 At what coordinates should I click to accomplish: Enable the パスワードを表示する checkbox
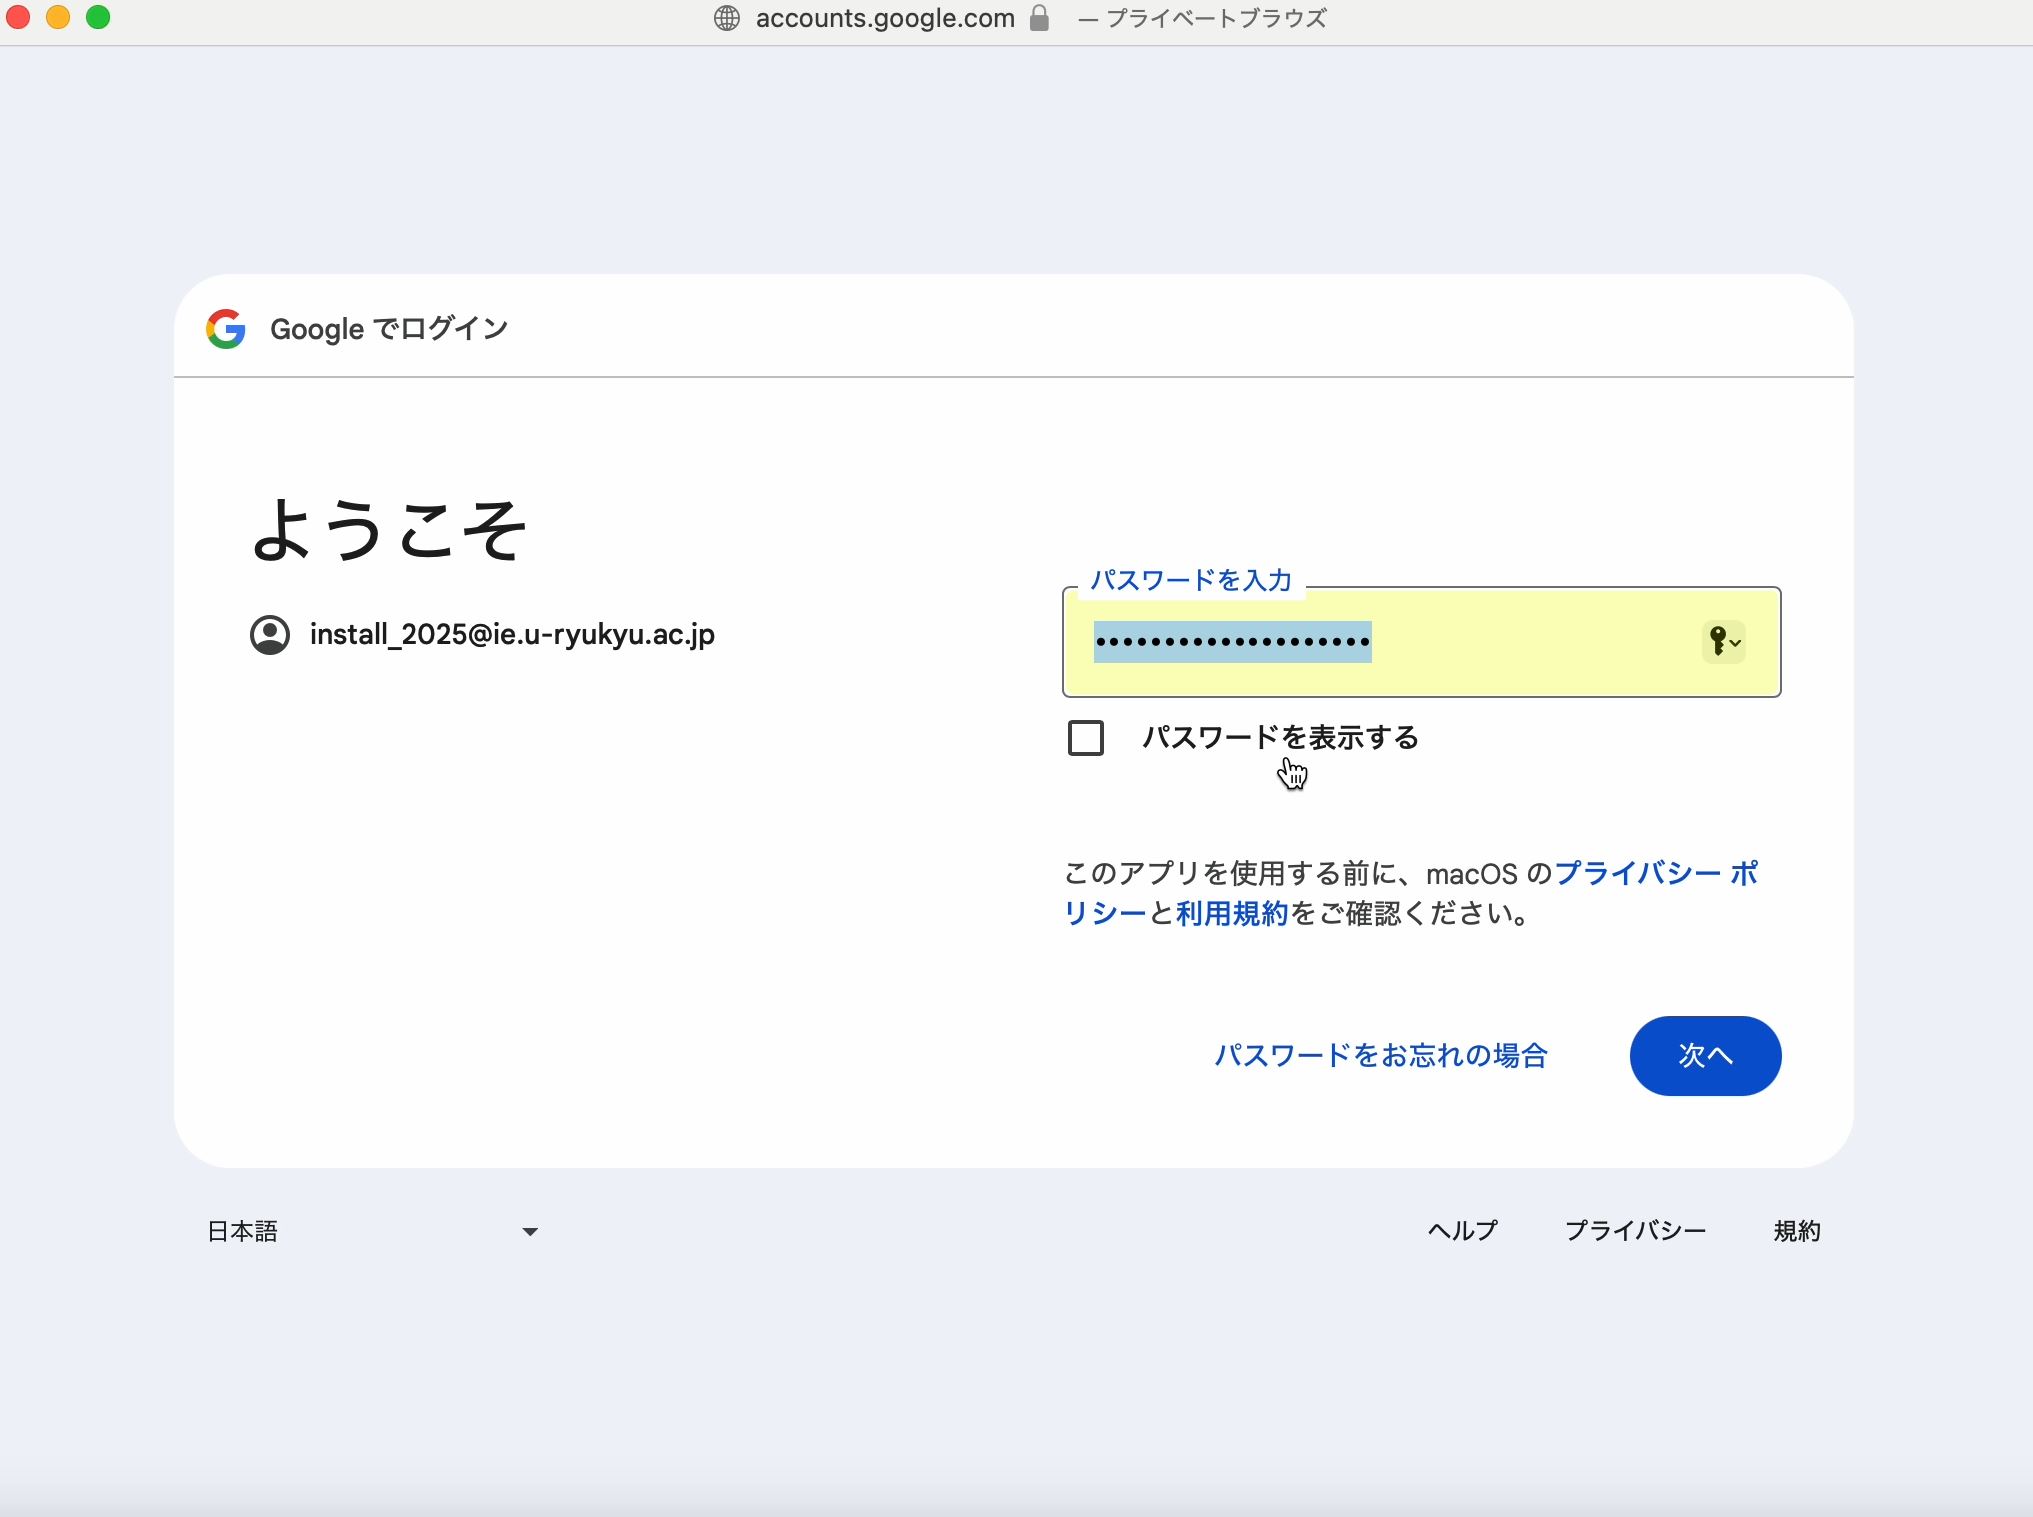coord(1086,738)
